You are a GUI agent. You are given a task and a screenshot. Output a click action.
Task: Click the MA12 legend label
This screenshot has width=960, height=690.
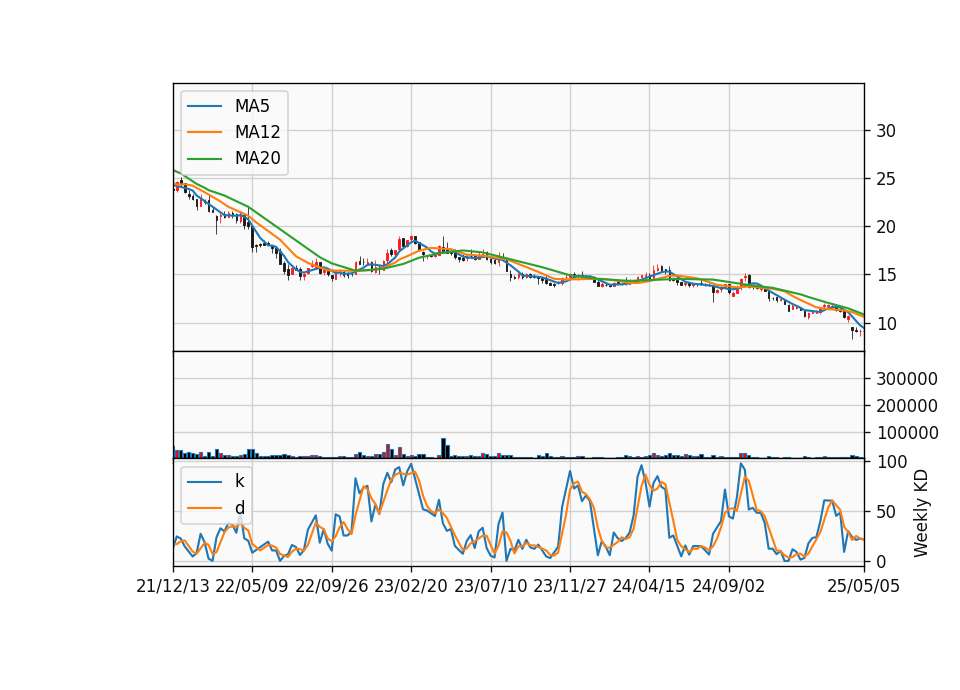(x=257, y=132)
